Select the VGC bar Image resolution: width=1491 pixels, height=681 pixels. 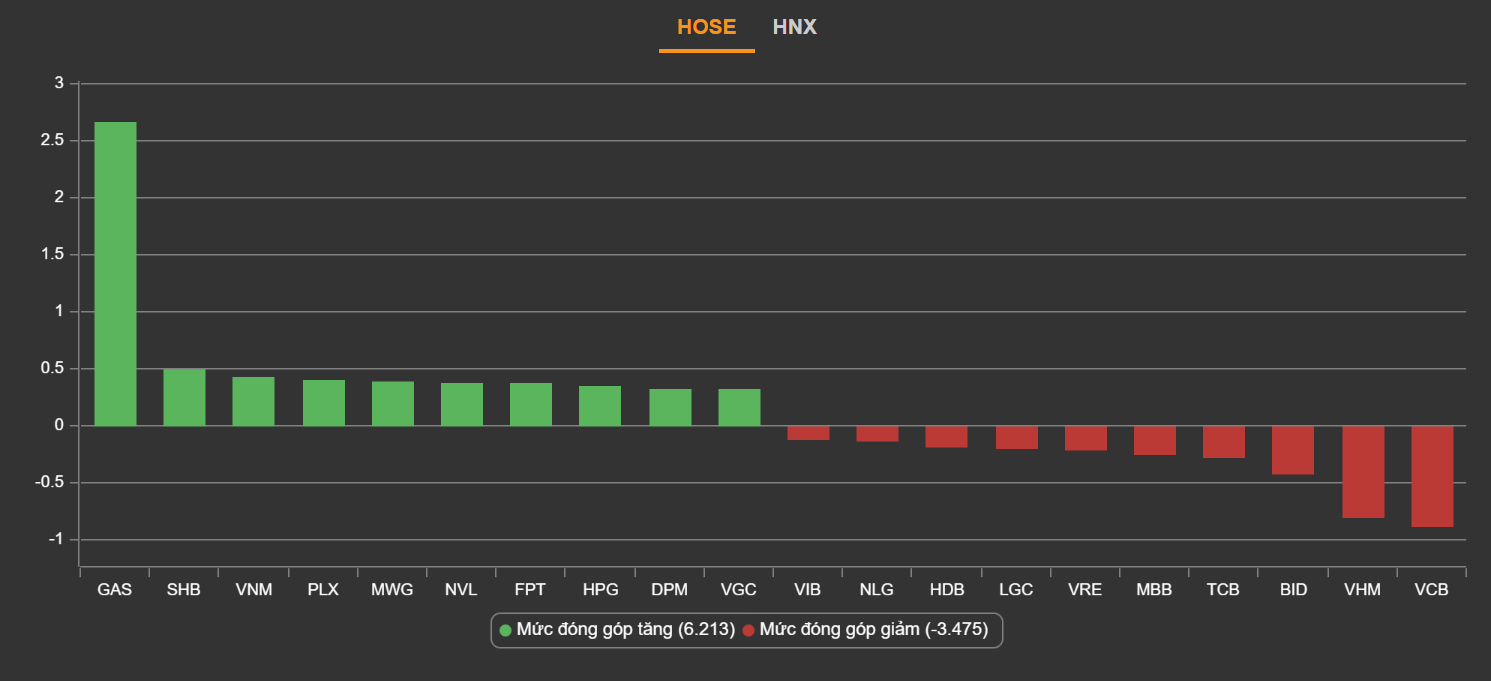point(739,408)
